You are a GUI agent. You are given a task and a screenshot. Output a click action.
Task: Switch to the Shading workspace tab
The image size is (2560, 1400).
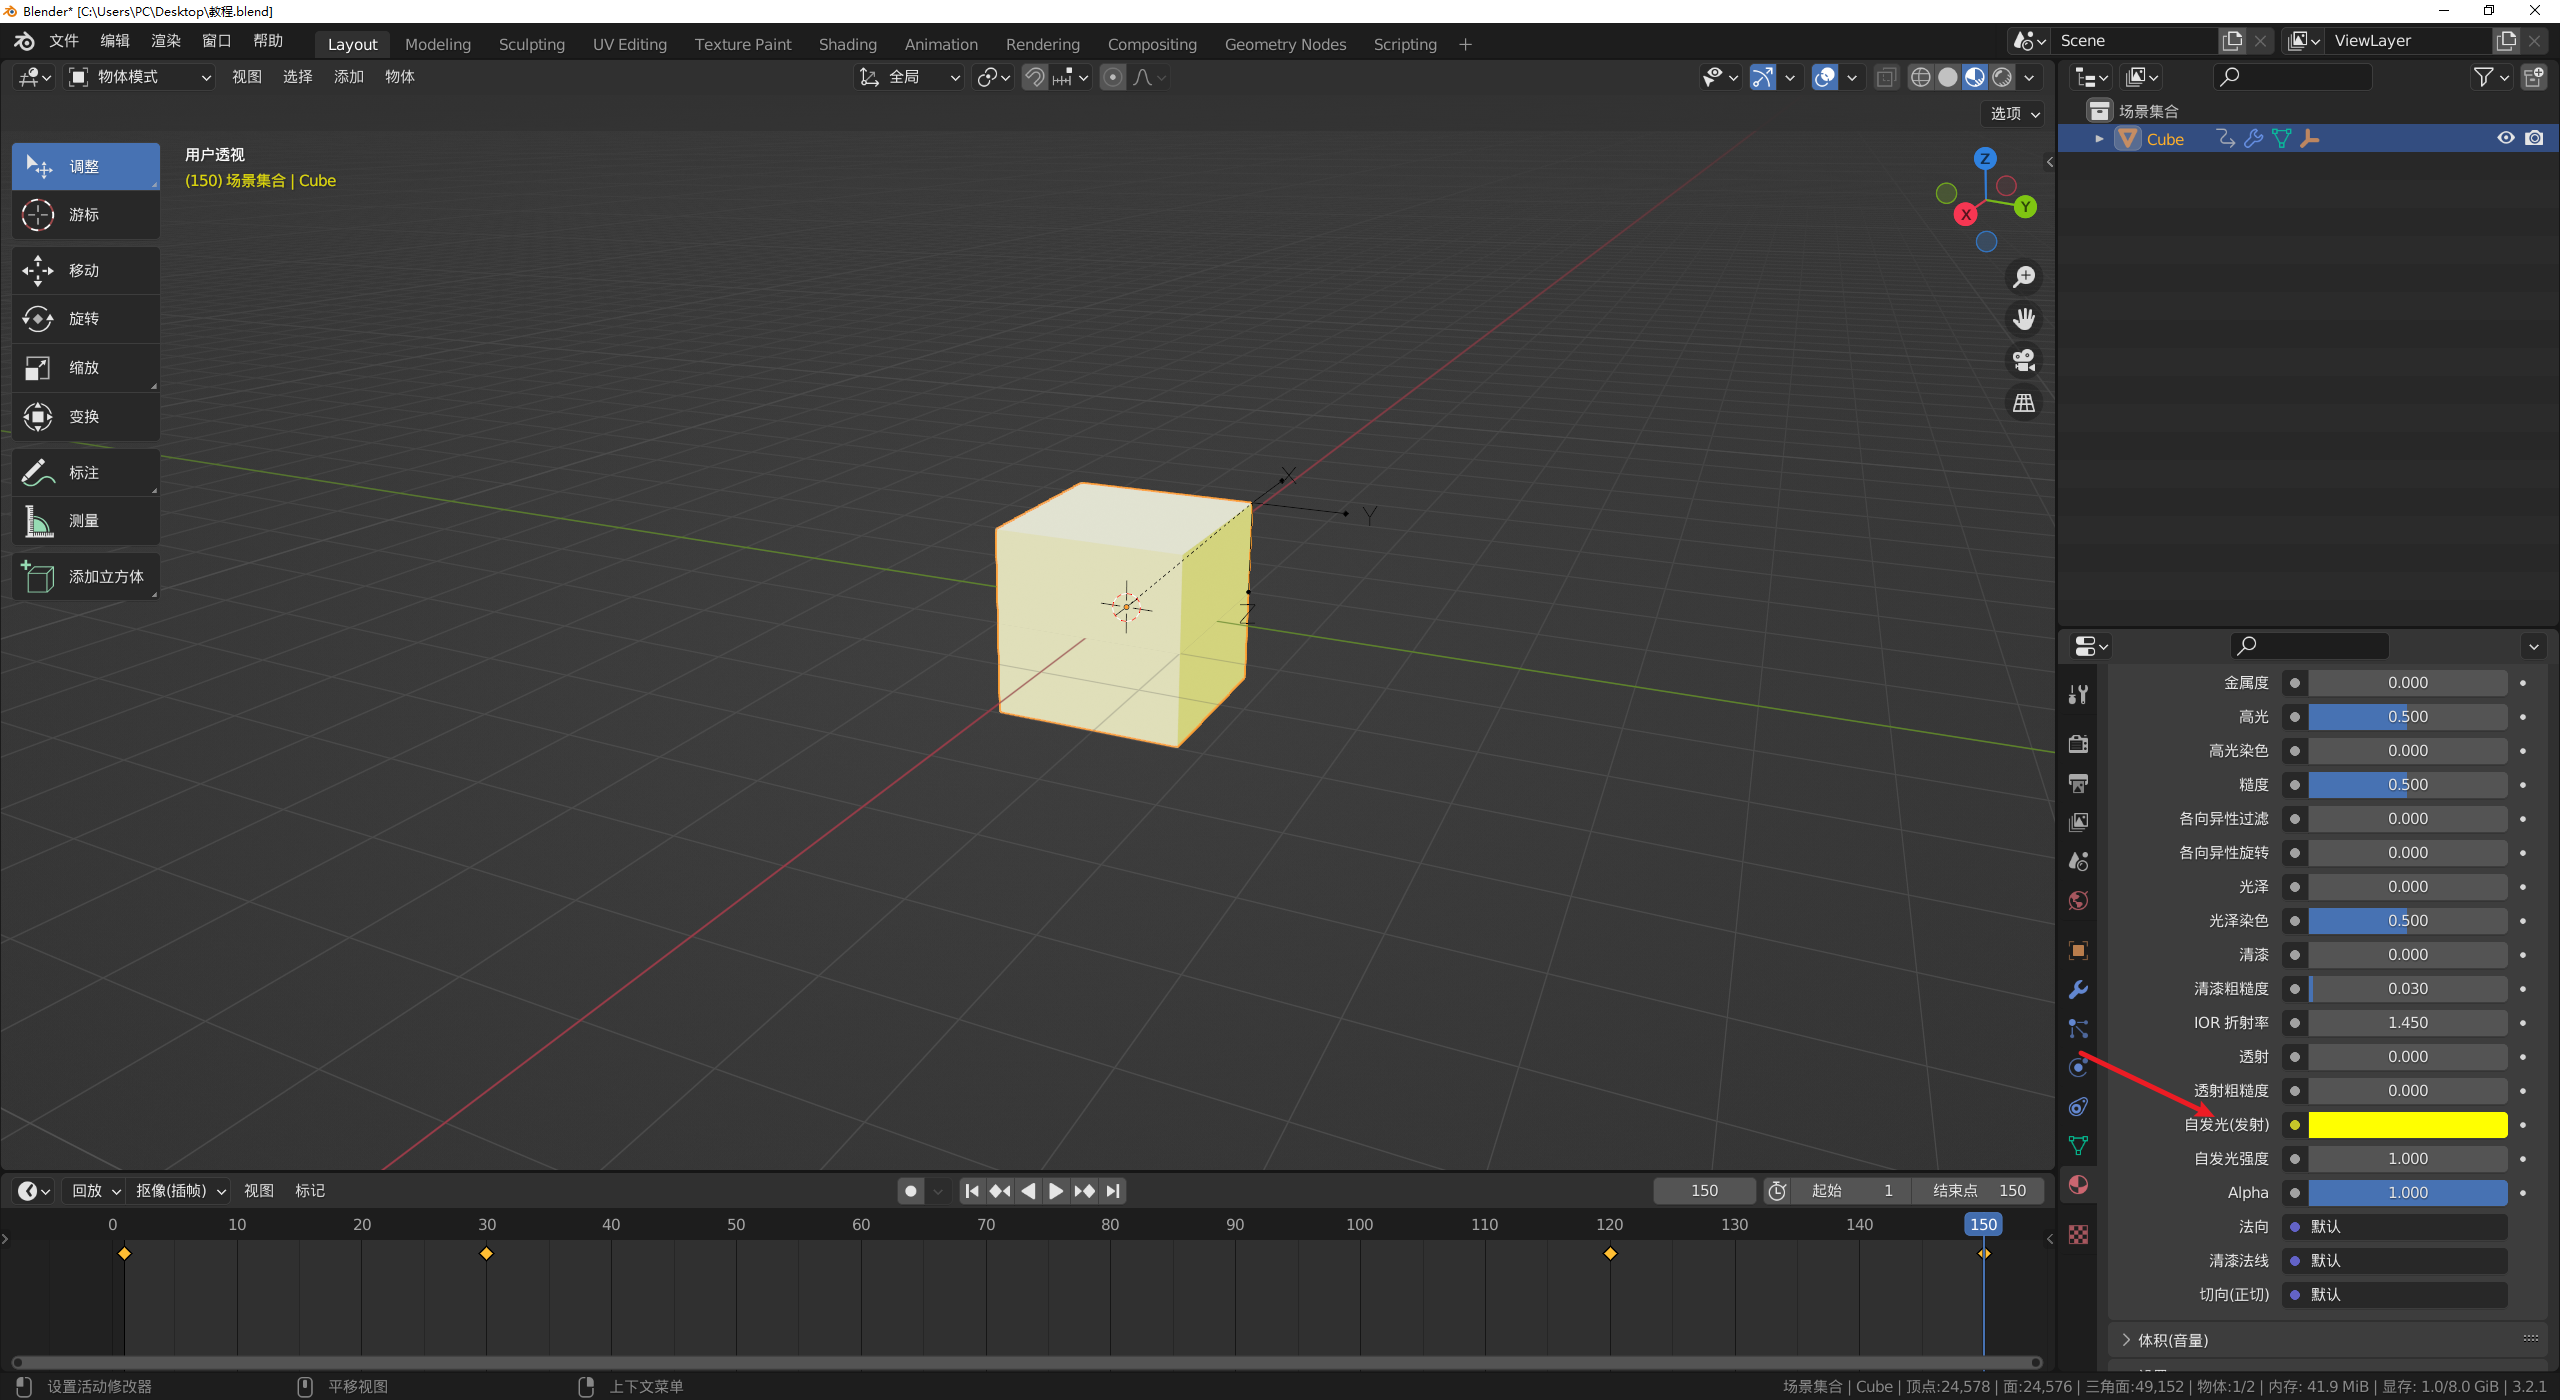[x=847, y=44]
